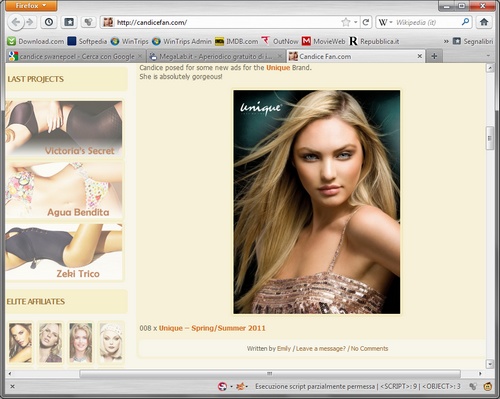Open the Repubblica.it bookmark
Image resolution: width=500 pixels, height=399 pixels.
[374, 41]
